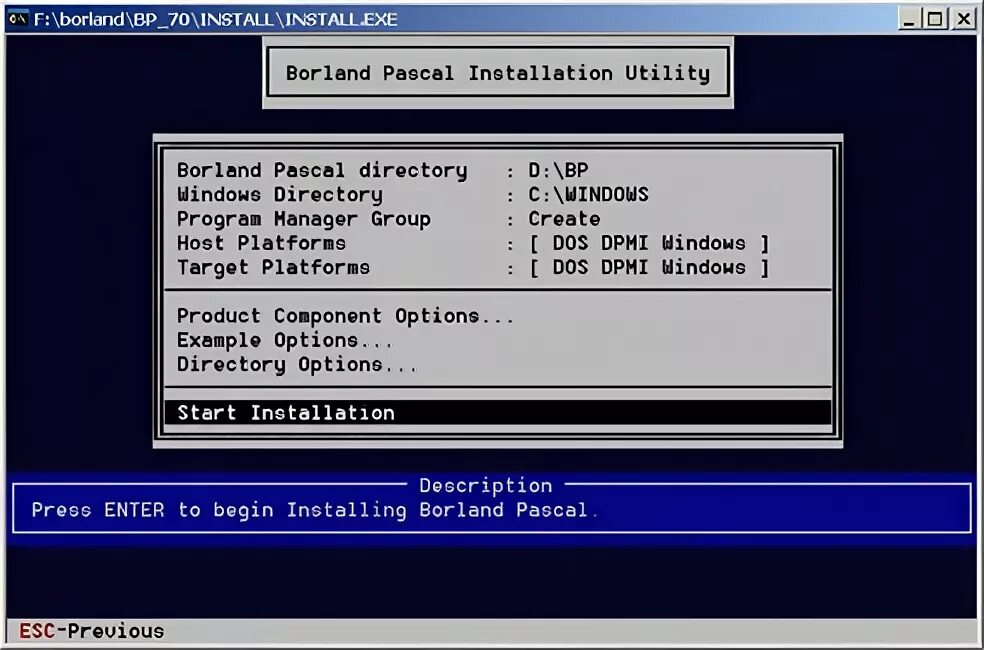This screenshot has width=984, height=650.
Task: Select the Host Platforms row
Action: 498,243
